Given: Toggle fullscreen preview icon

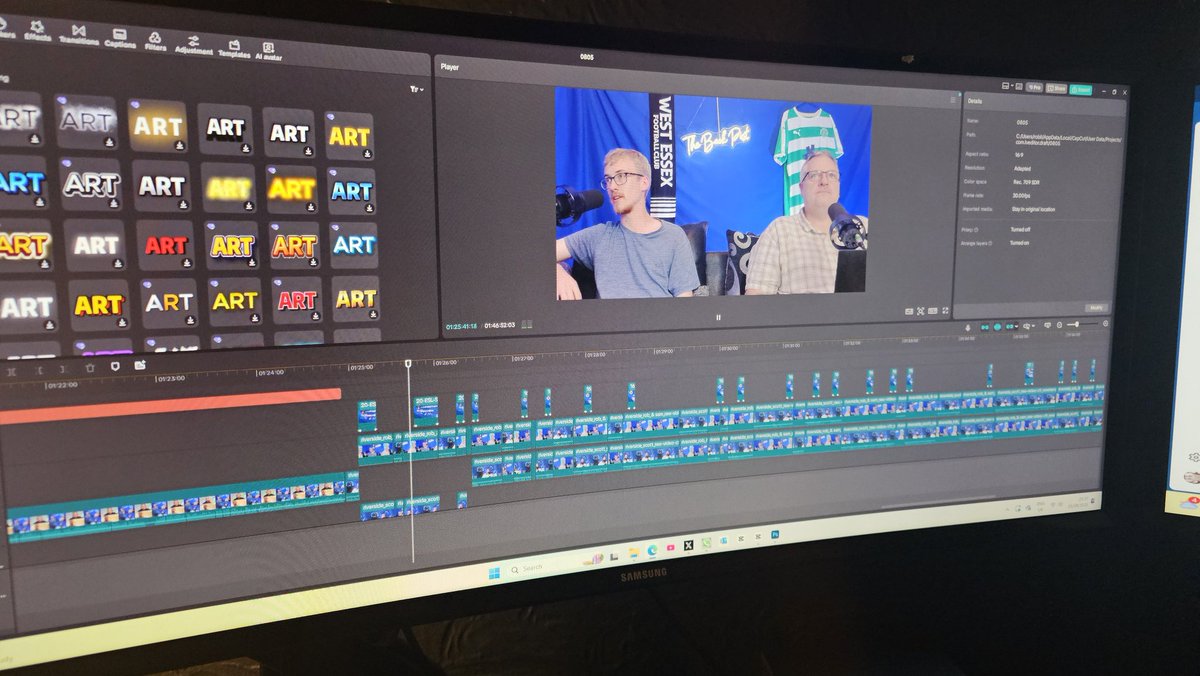Looking at the screenshot, I should pos(945,312).
